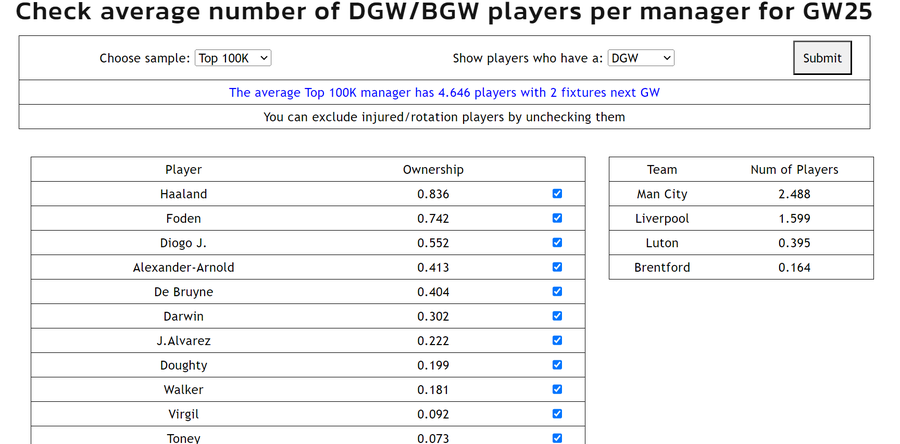Open the DGW fixture type dropdown

[640, 58]
